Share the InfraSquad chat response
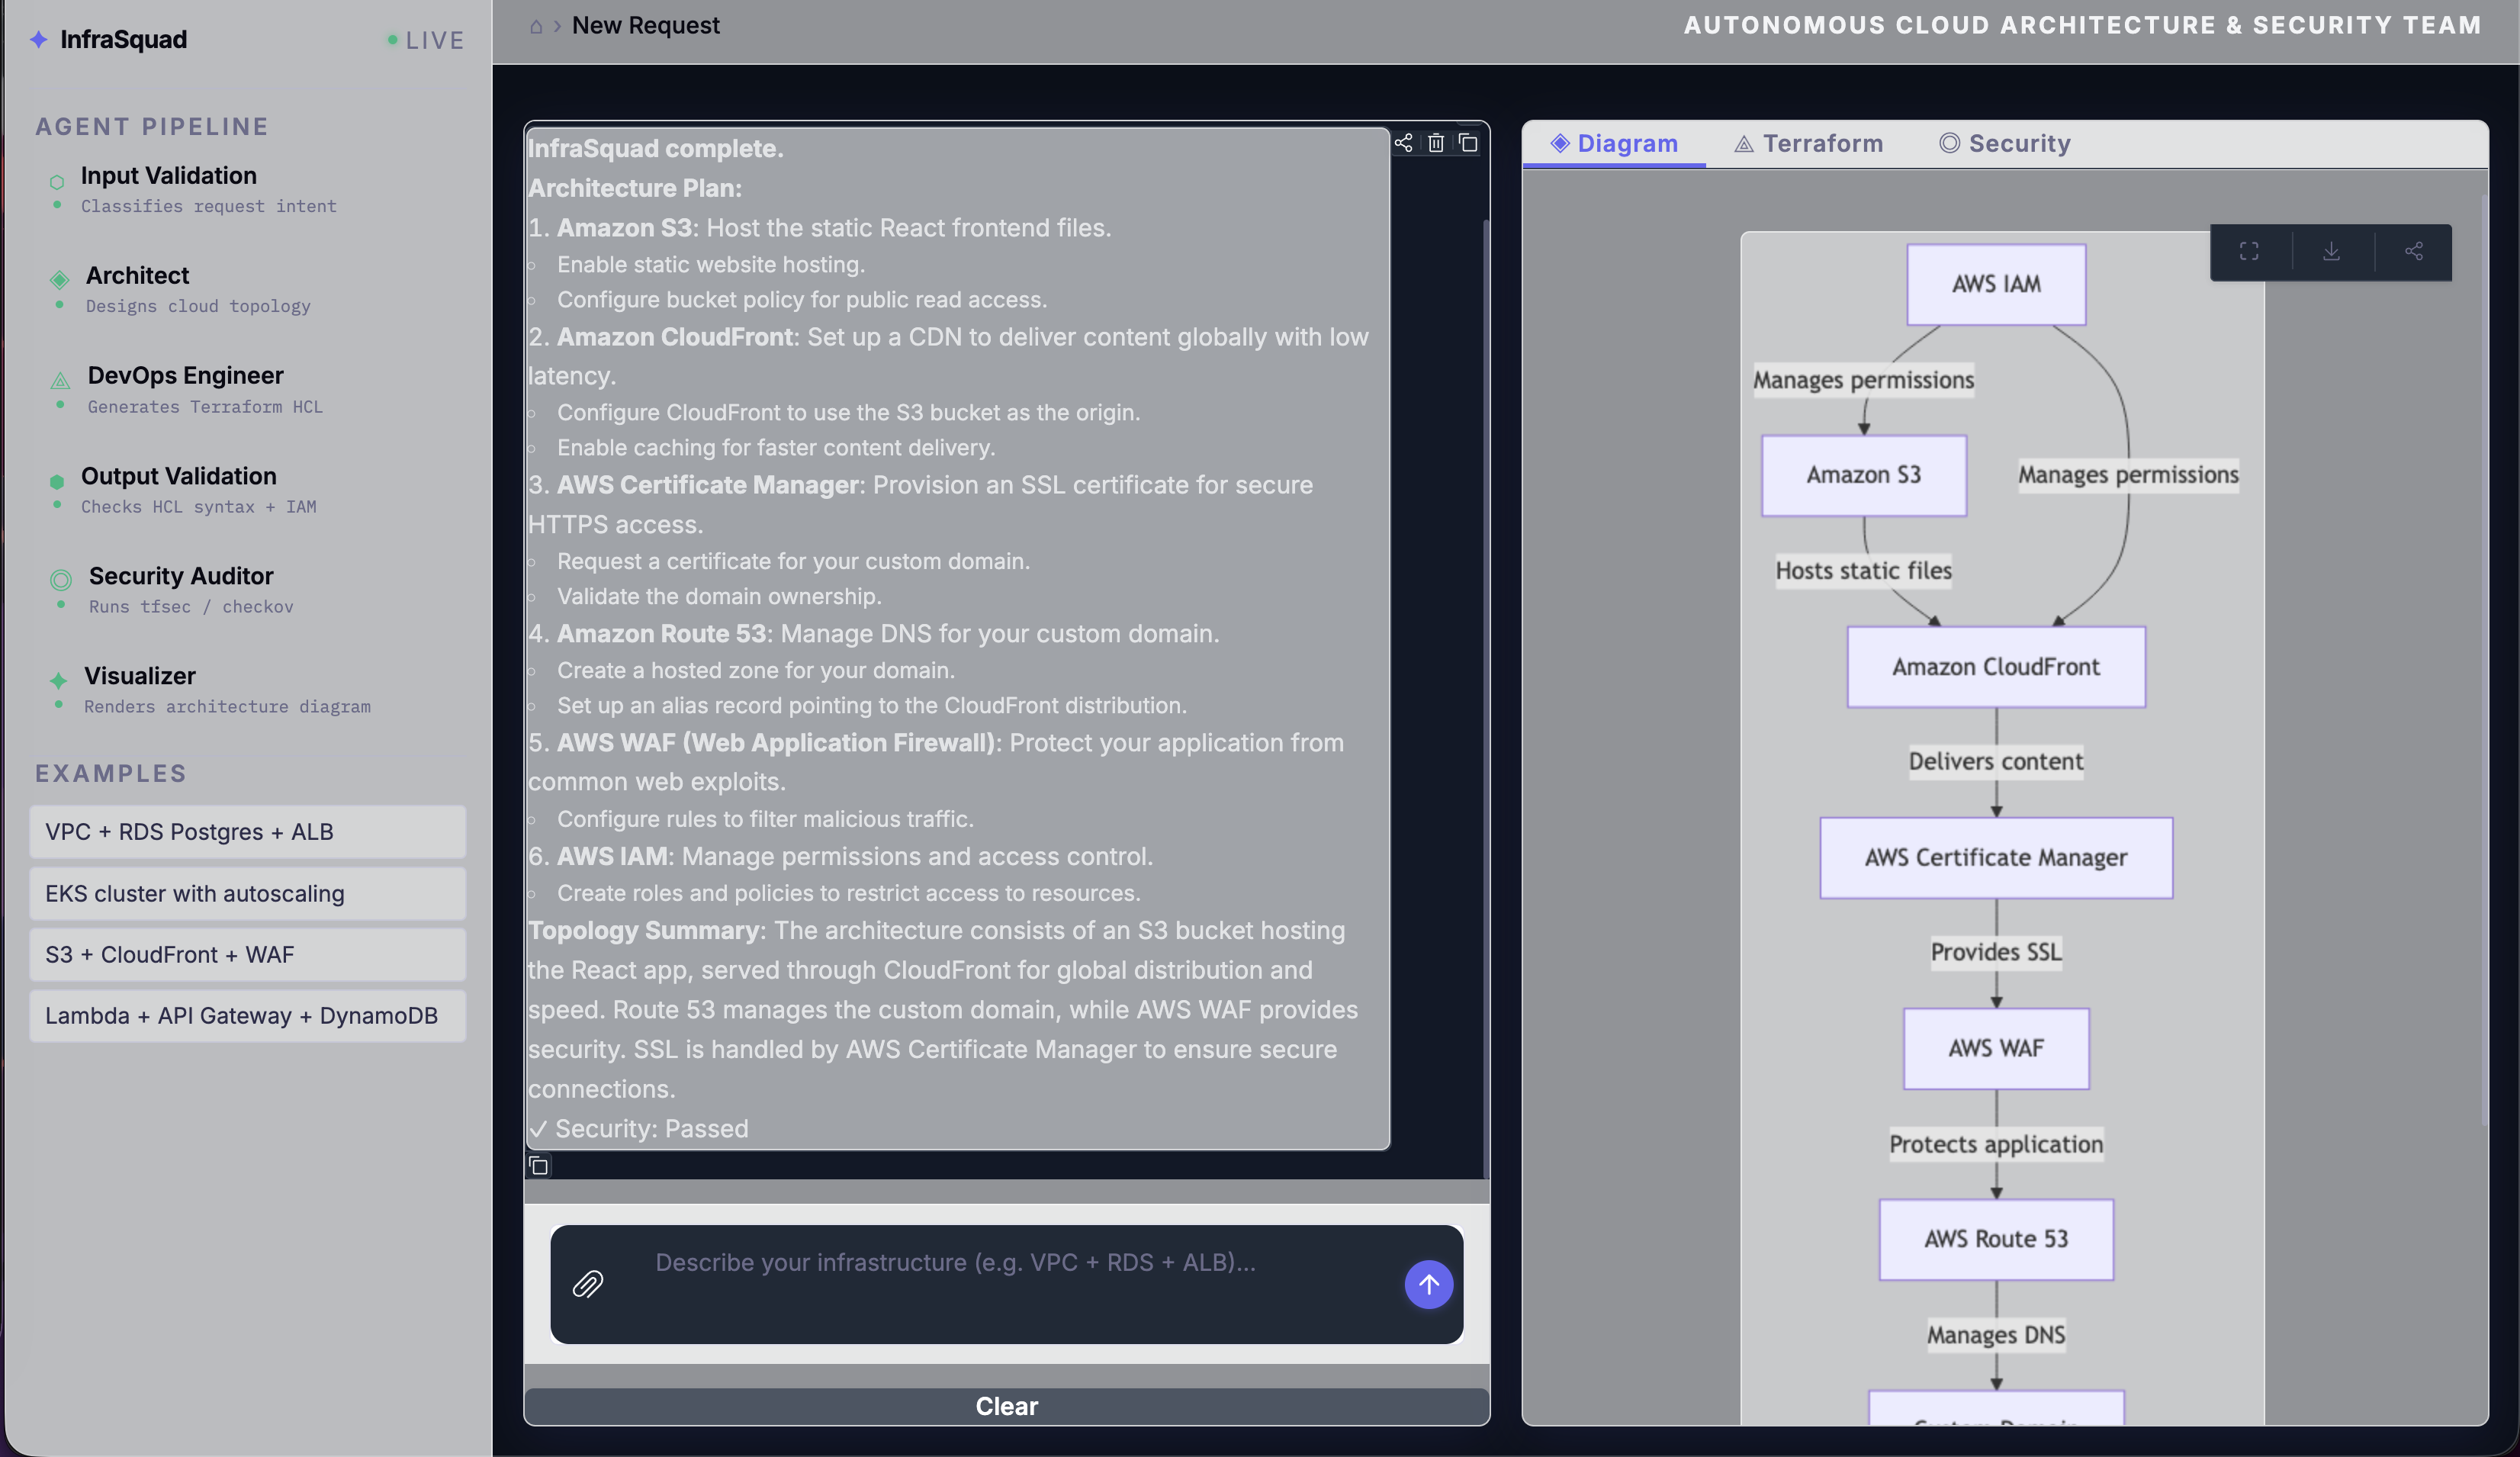The image size is (2520, 1457). coord(1403,143)
